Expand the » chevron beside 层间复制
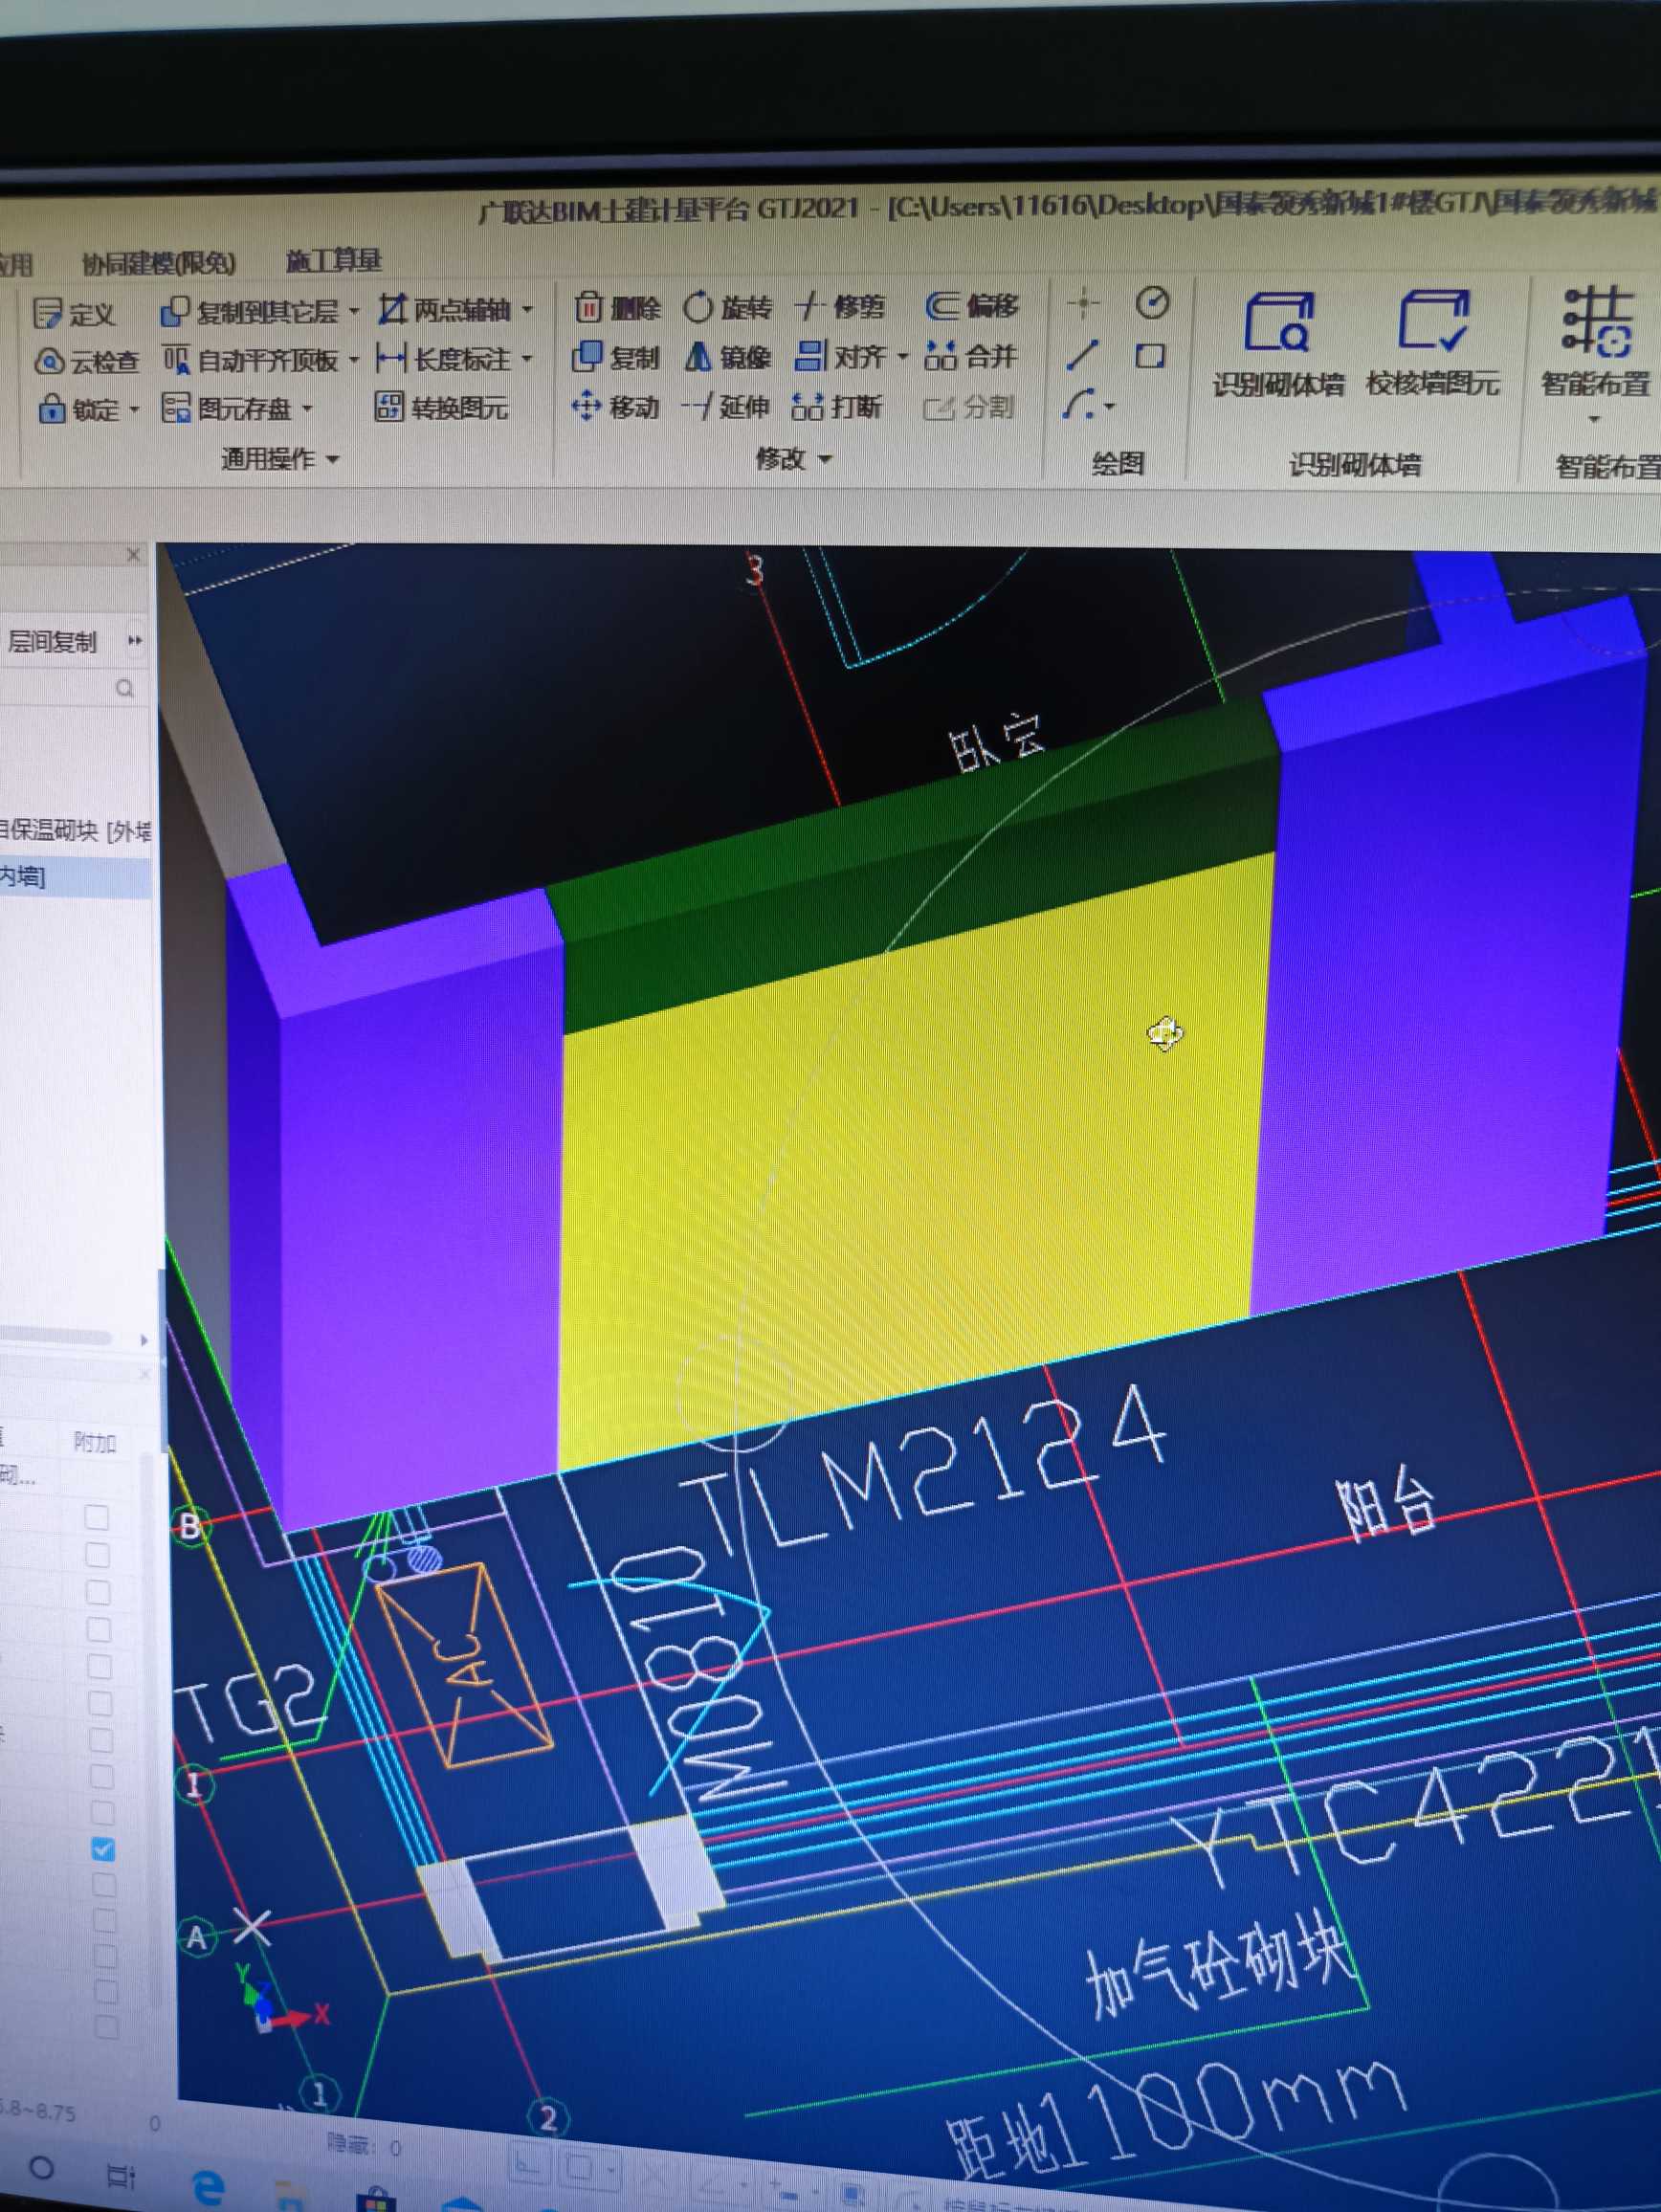Viewport: 1661px width, 2212px height. [134, 641]
